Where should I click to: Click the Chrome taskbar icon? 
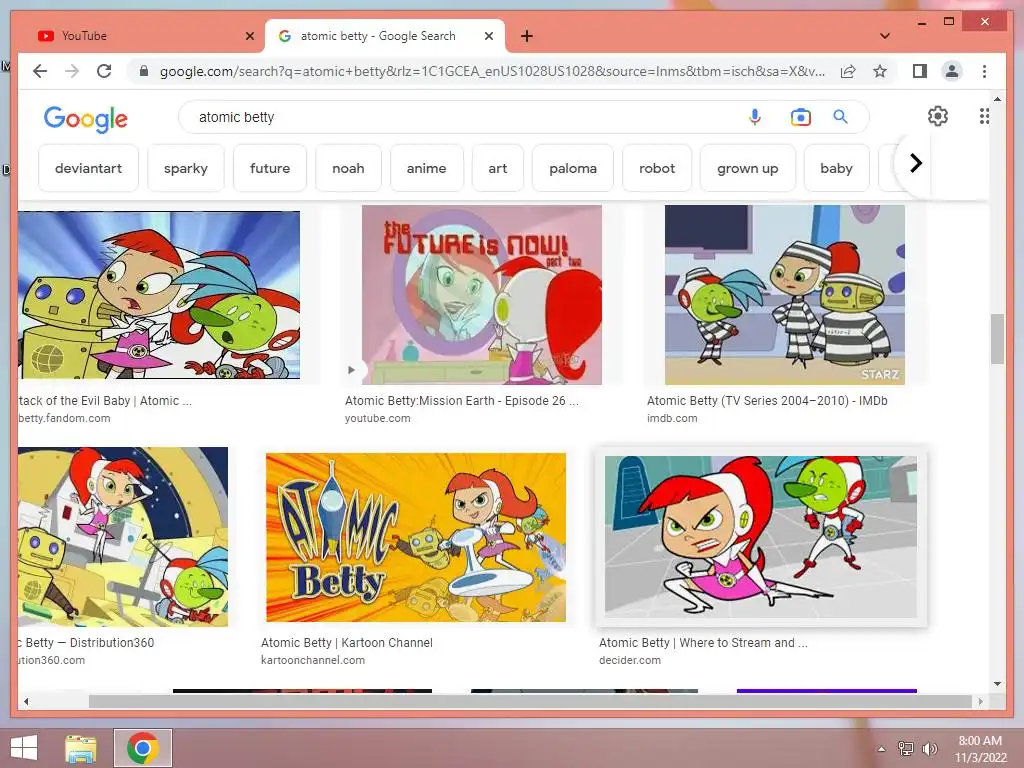point(143,748)
